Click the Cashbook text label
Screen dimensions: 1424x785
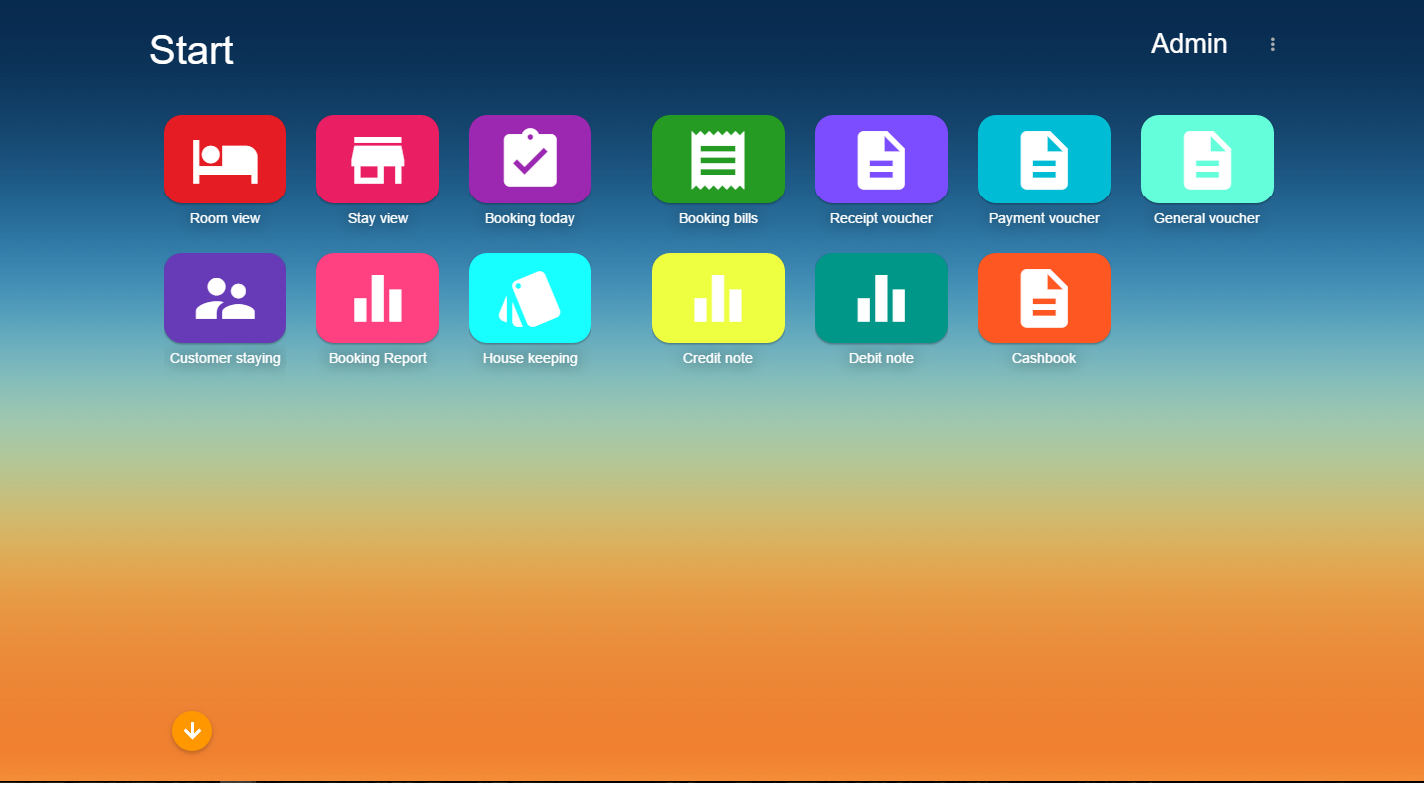click(1044, 358)
